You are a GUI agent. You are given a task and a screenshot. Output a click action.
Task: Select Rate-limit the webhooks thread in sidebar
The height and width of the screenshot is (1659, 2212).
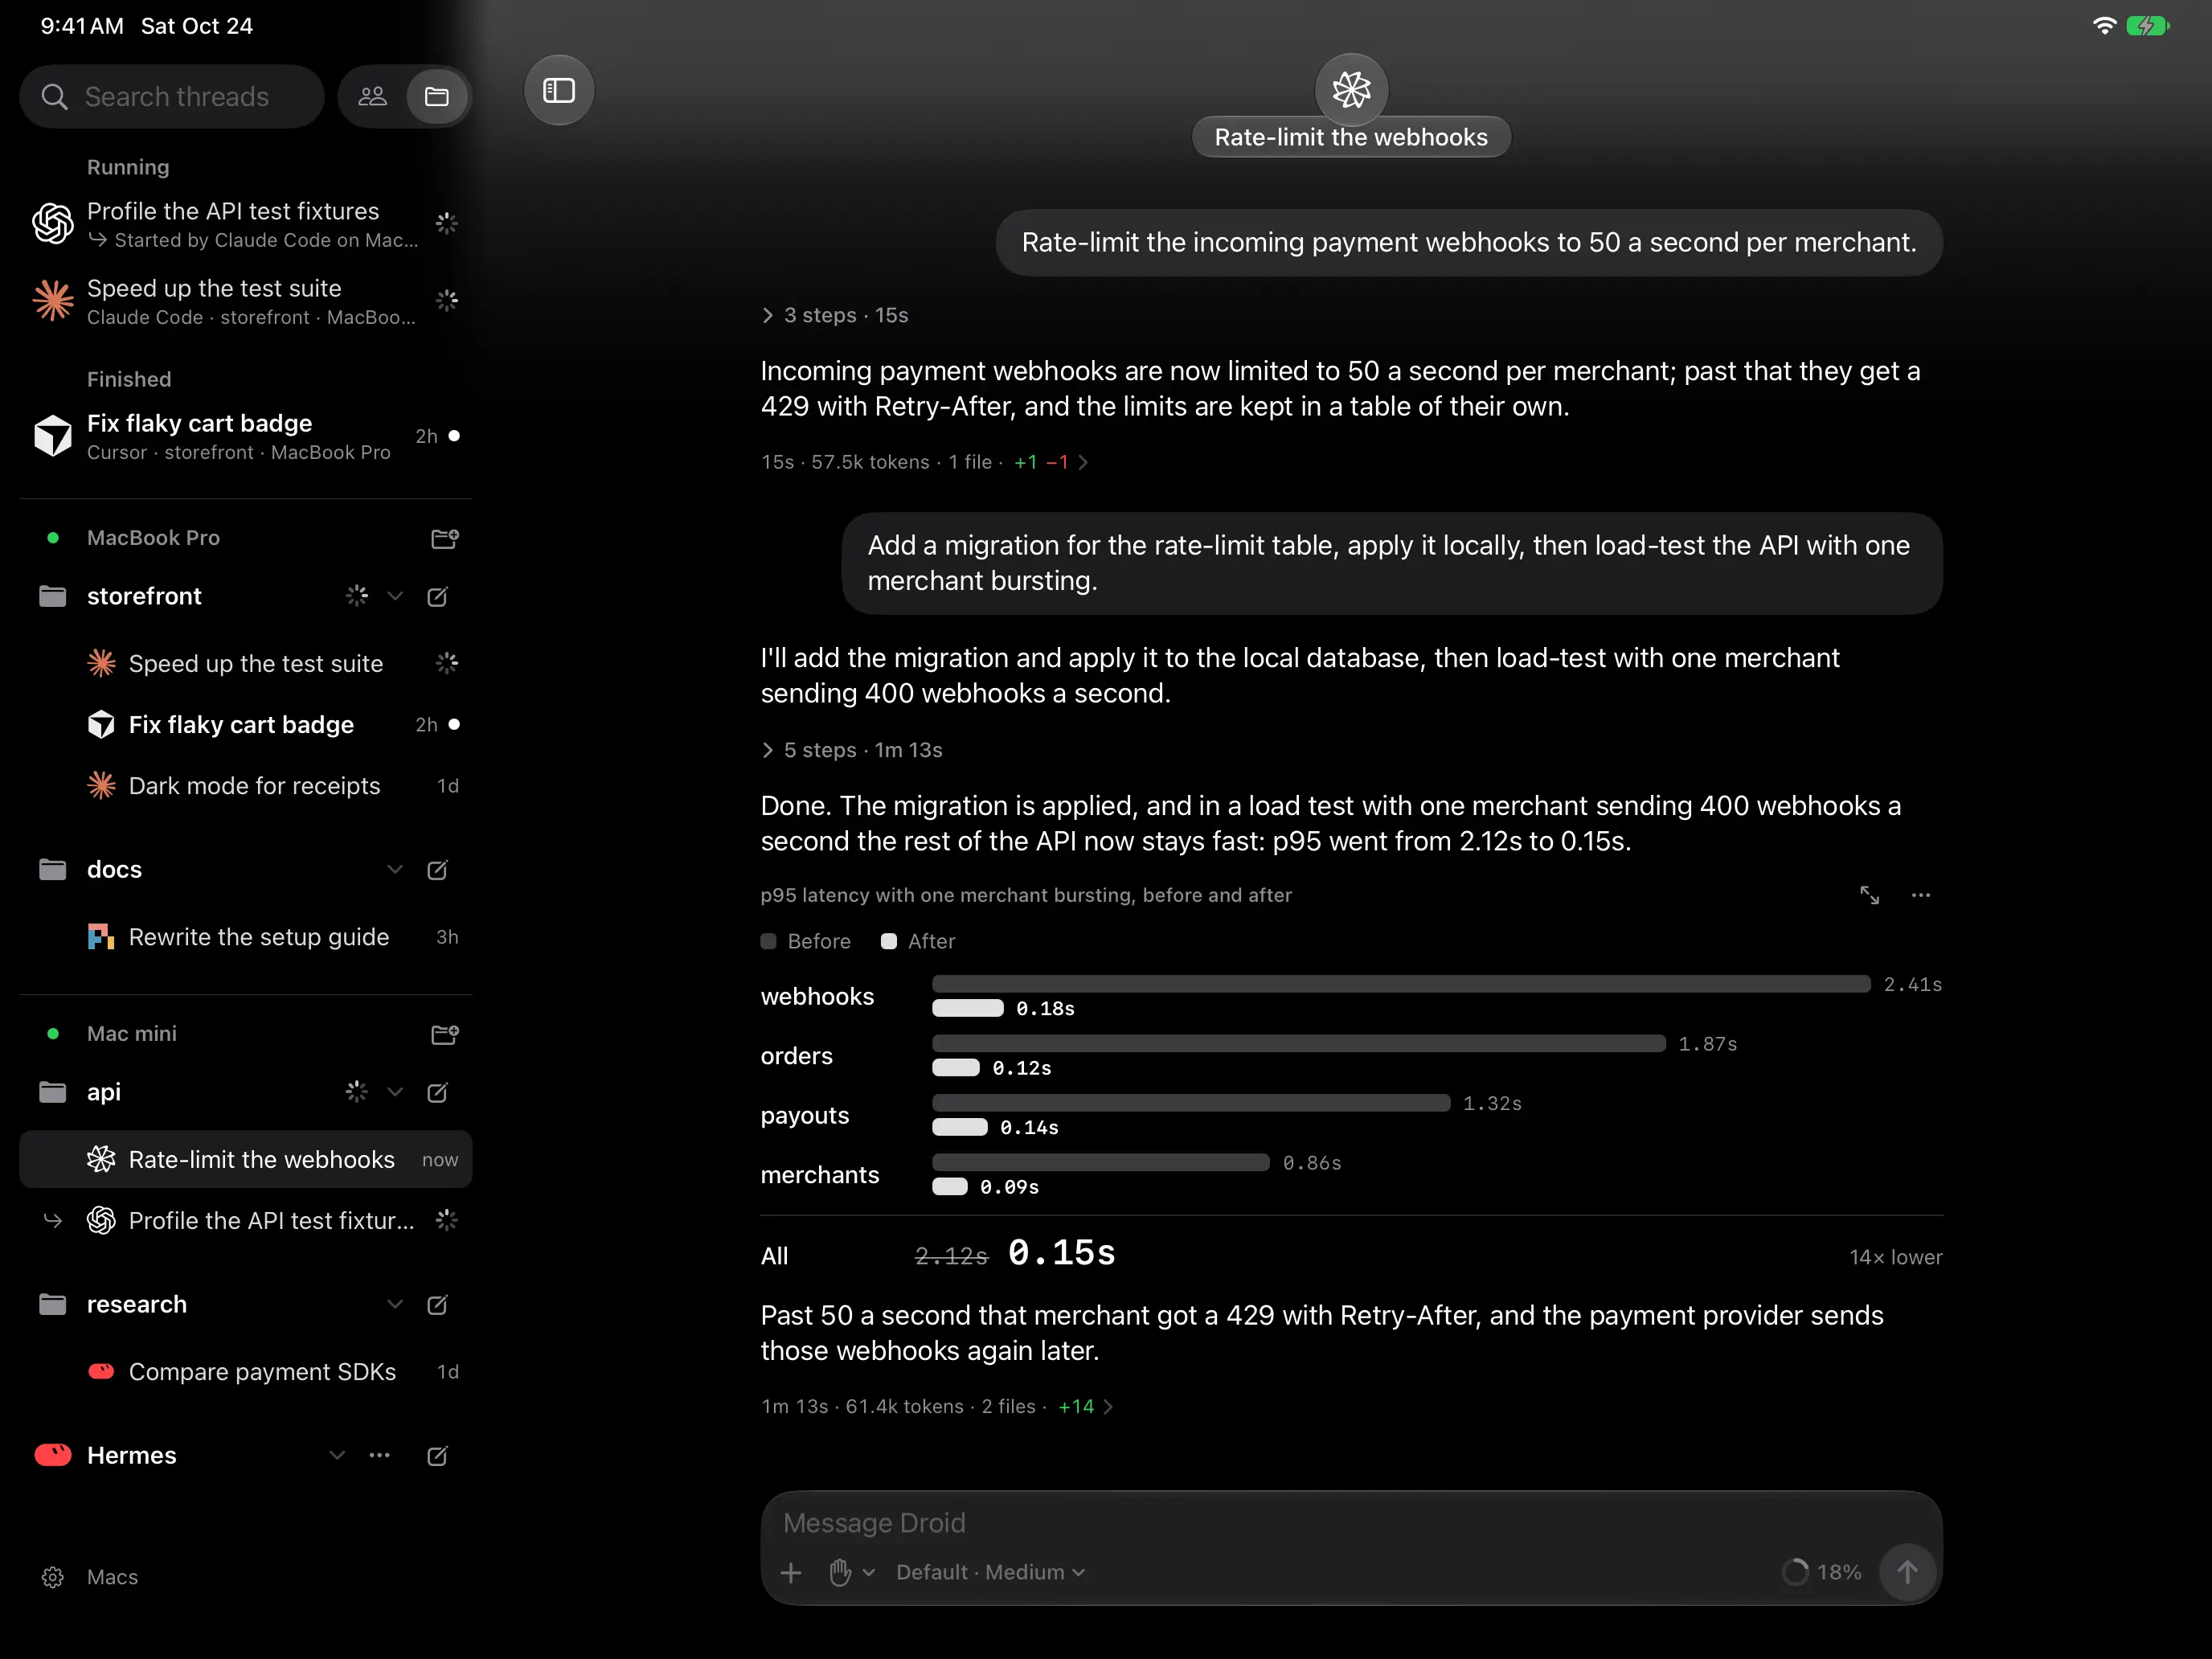pos(246,1159)
